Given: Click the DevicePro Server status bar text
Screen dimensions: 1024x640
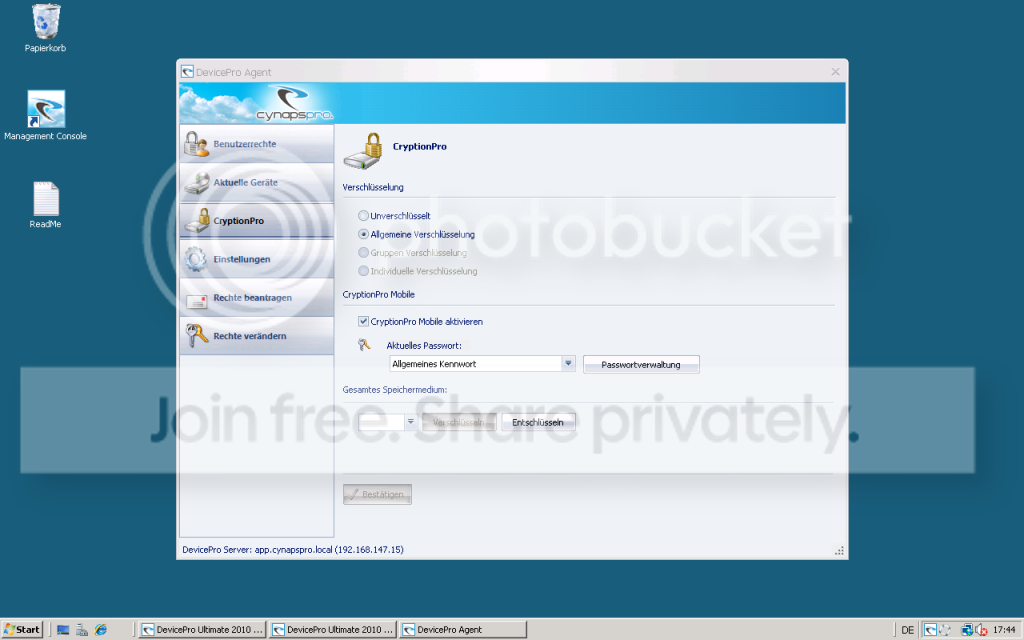Looking at the screenshot, I should coord(293,550).
